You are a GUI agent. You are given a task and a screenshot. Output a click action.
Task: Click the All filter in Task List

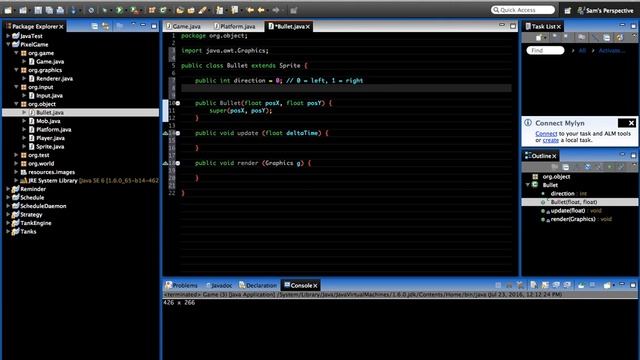click(x=582, y=51)
